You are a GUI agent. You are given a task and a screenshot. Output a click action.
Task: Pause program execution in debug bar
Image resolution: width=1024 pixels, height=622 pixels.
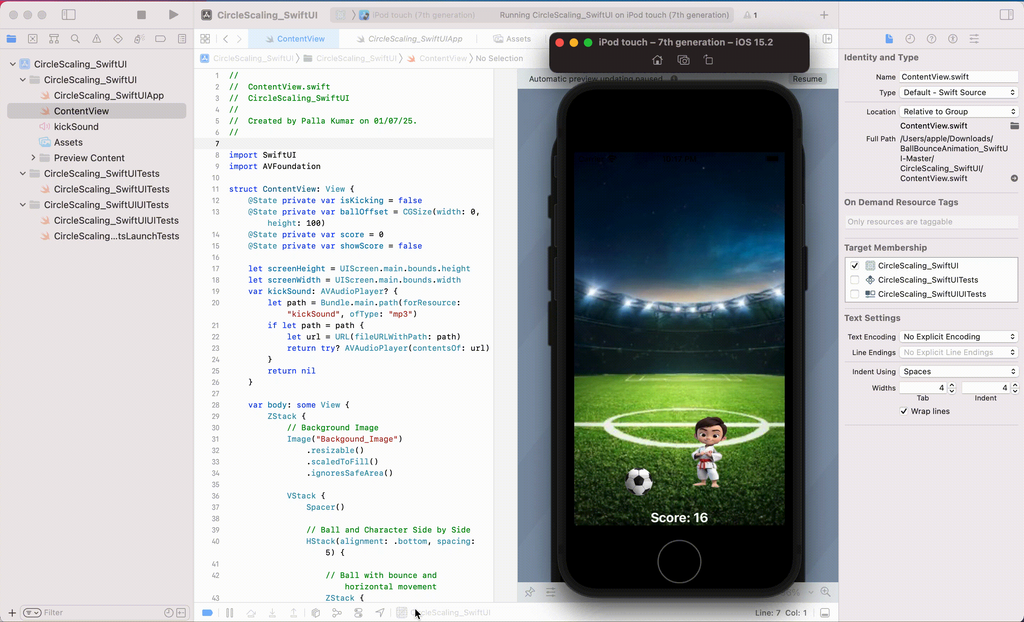229,613
